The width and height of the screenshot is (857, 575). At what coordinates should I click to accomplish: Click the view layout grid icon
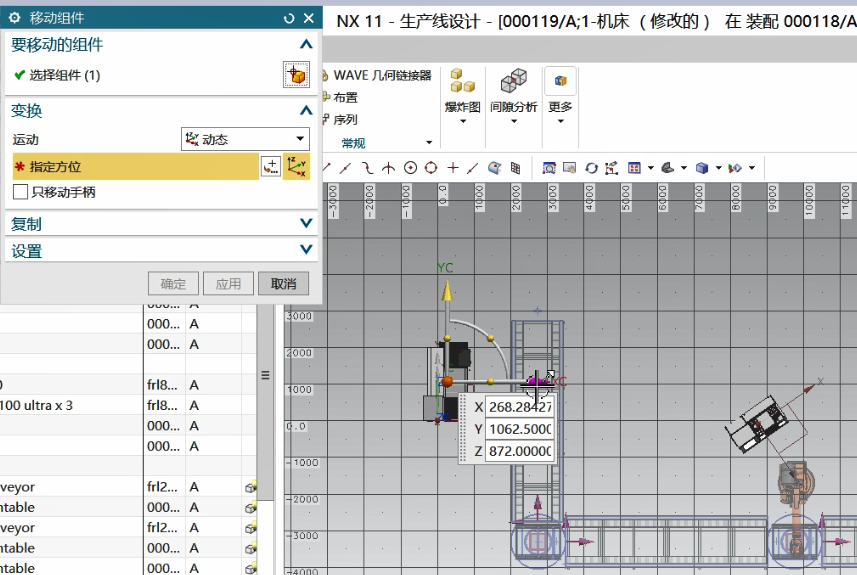point(635,168)
